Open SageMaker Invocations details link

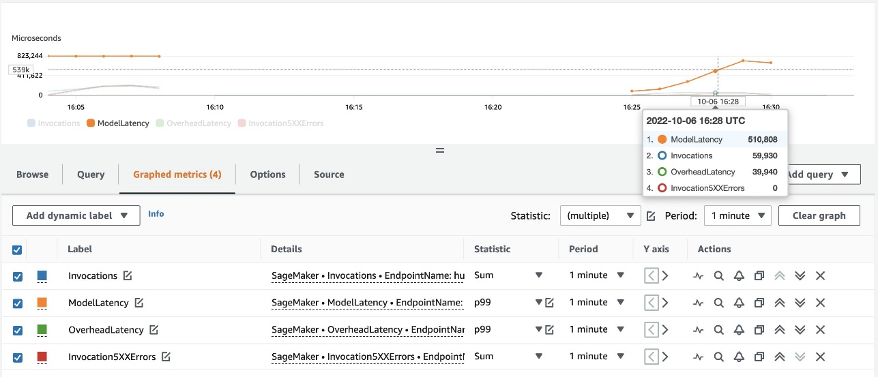[x=368, y=276]
